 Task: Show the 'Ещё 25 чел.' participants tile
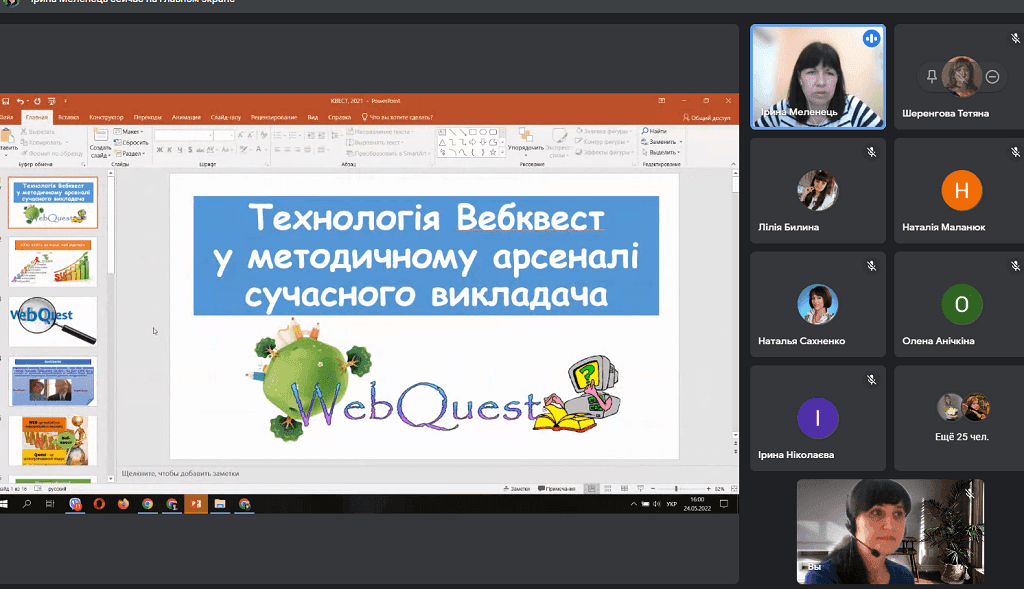(x=961, y=418)
